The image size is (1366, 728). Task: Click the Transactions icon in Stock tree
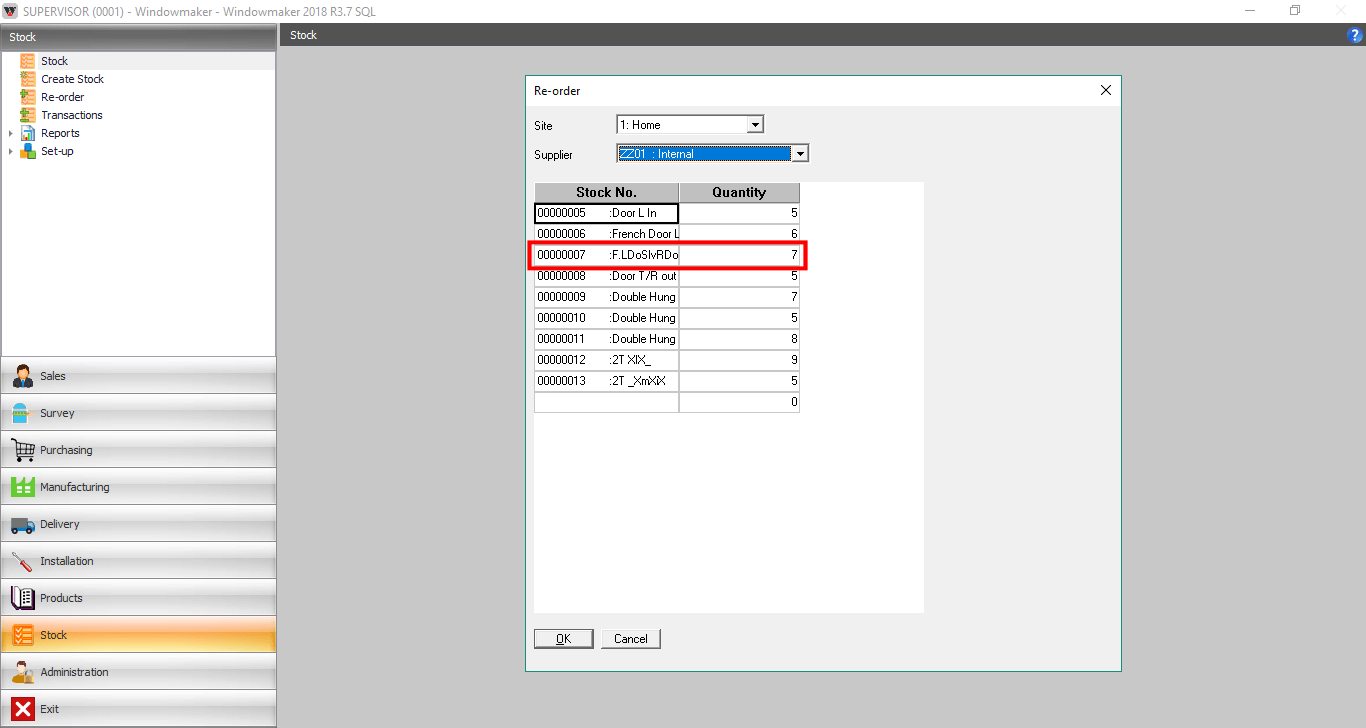[x=27, y=115]
